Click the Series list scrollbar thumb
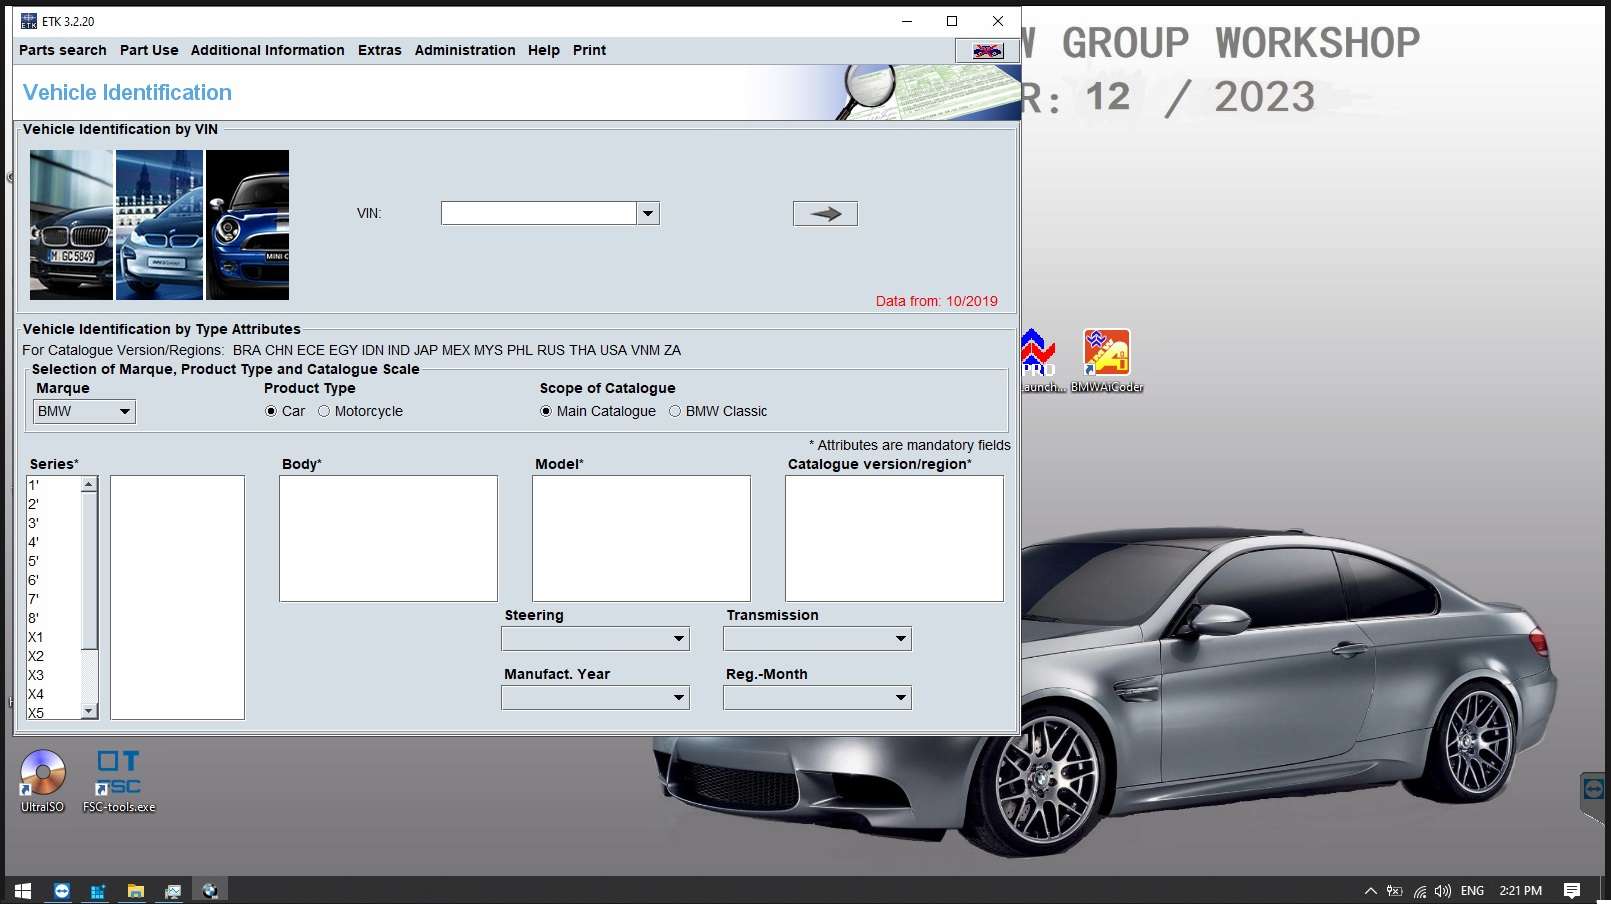Image resolution: width=1611 pixels, height=904 pixels. point(89,570)
